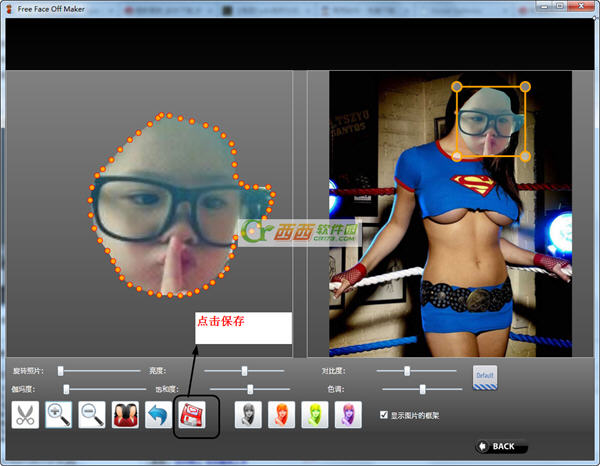Click top-right handle of orange face frame
Screen dimensions: 600x466
tap(526, 86)
